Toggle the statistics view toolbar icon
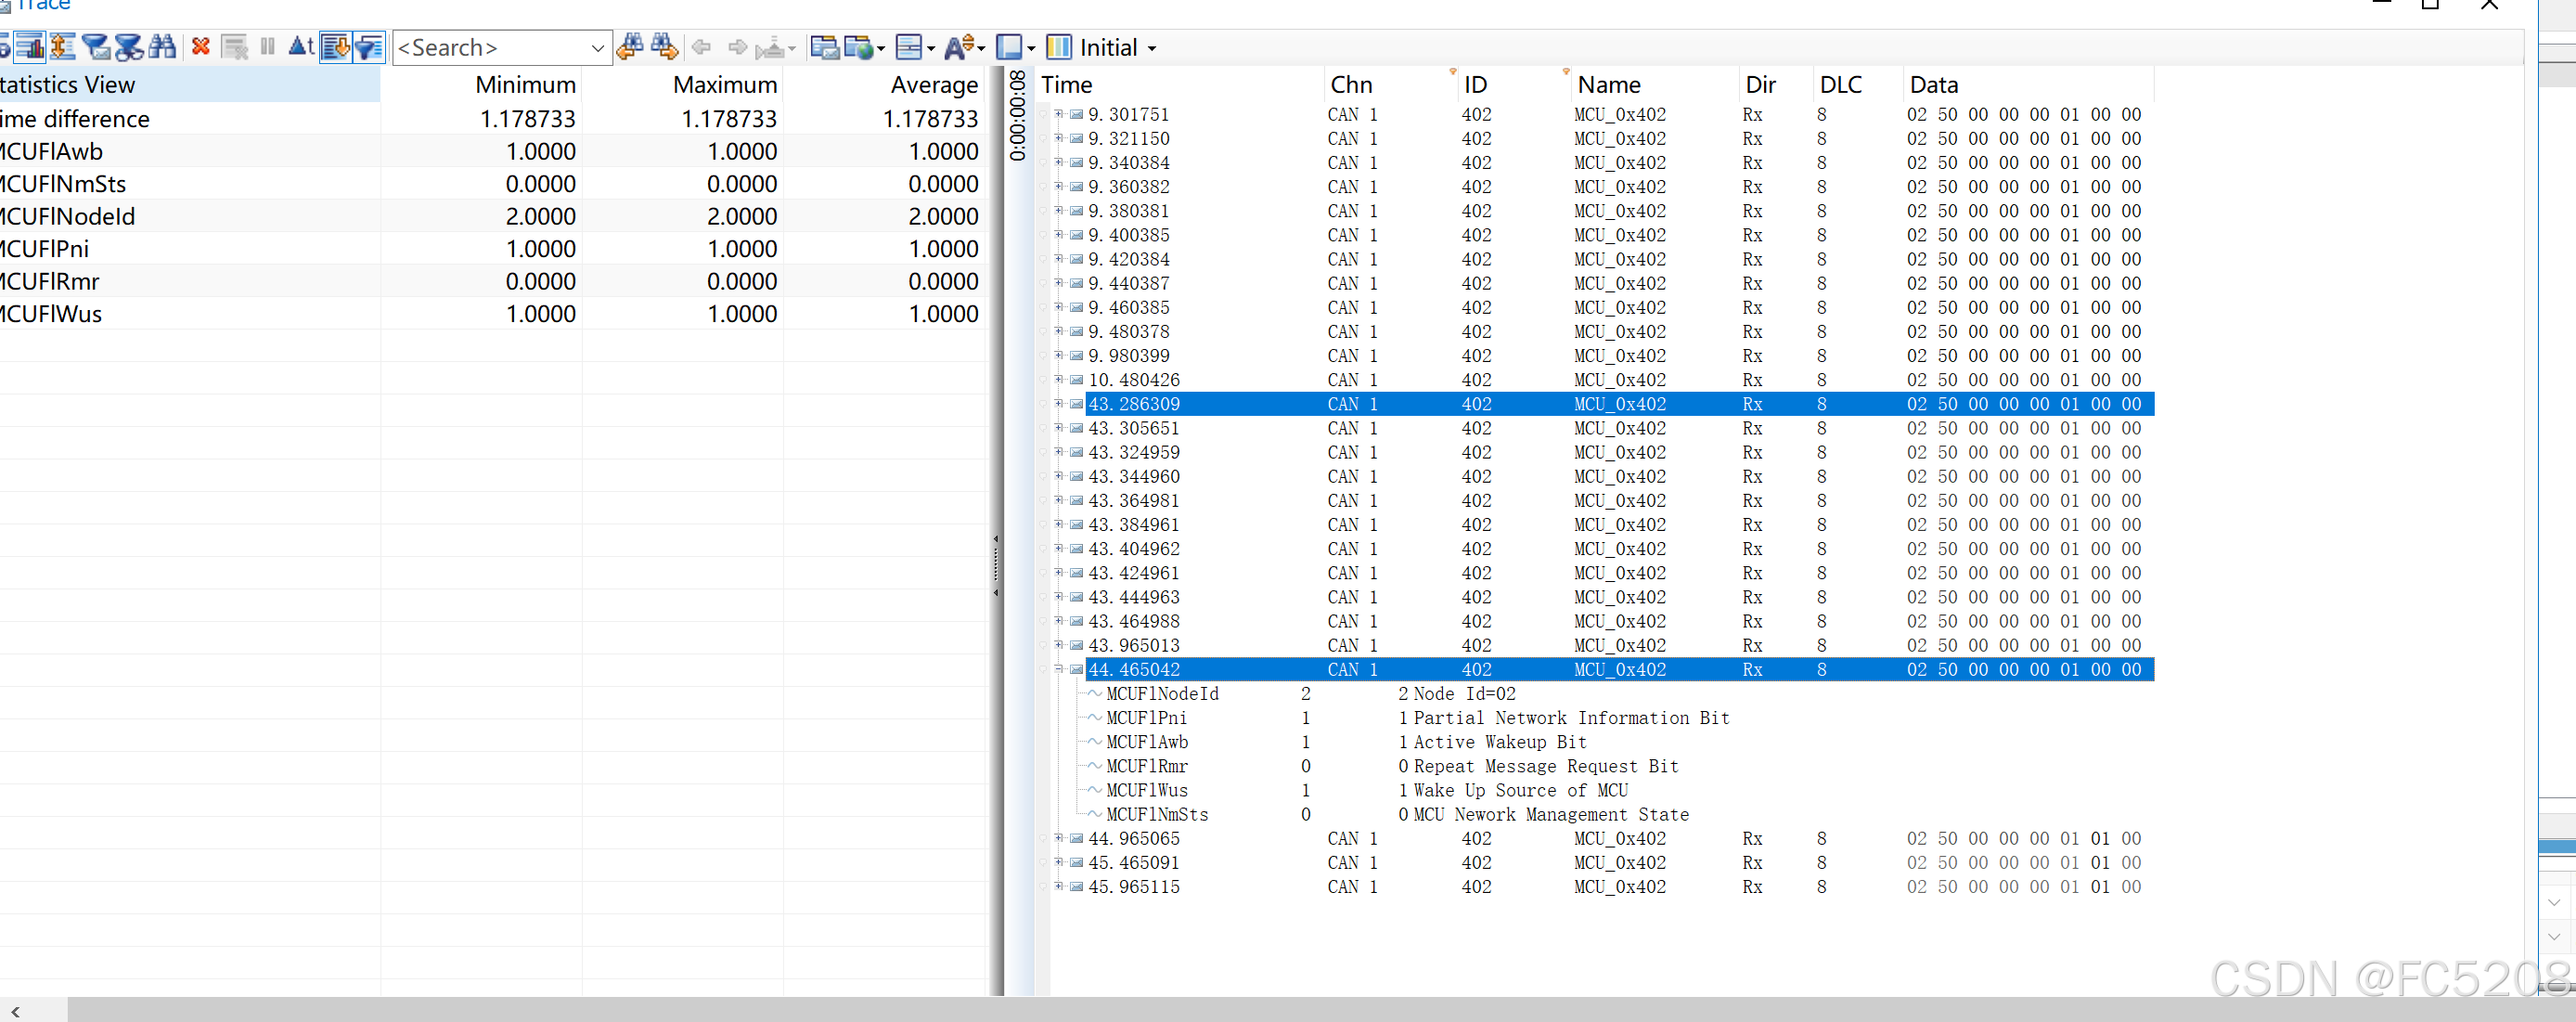Viewport: 2576px width, 1022px height. 29,47
